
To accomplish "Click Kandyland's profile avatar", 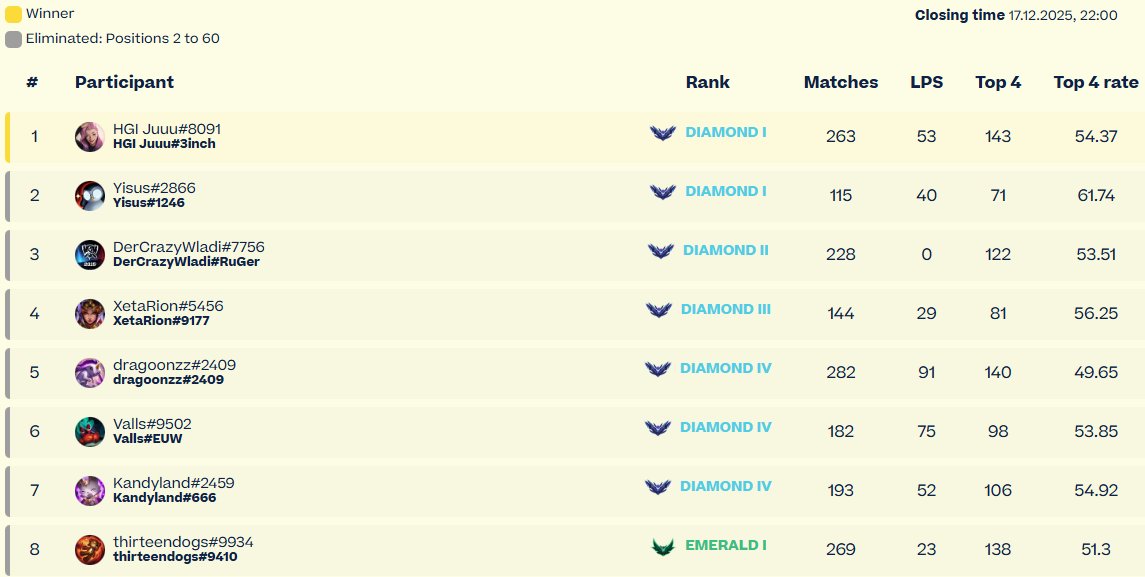I will (x=90, y=491).
